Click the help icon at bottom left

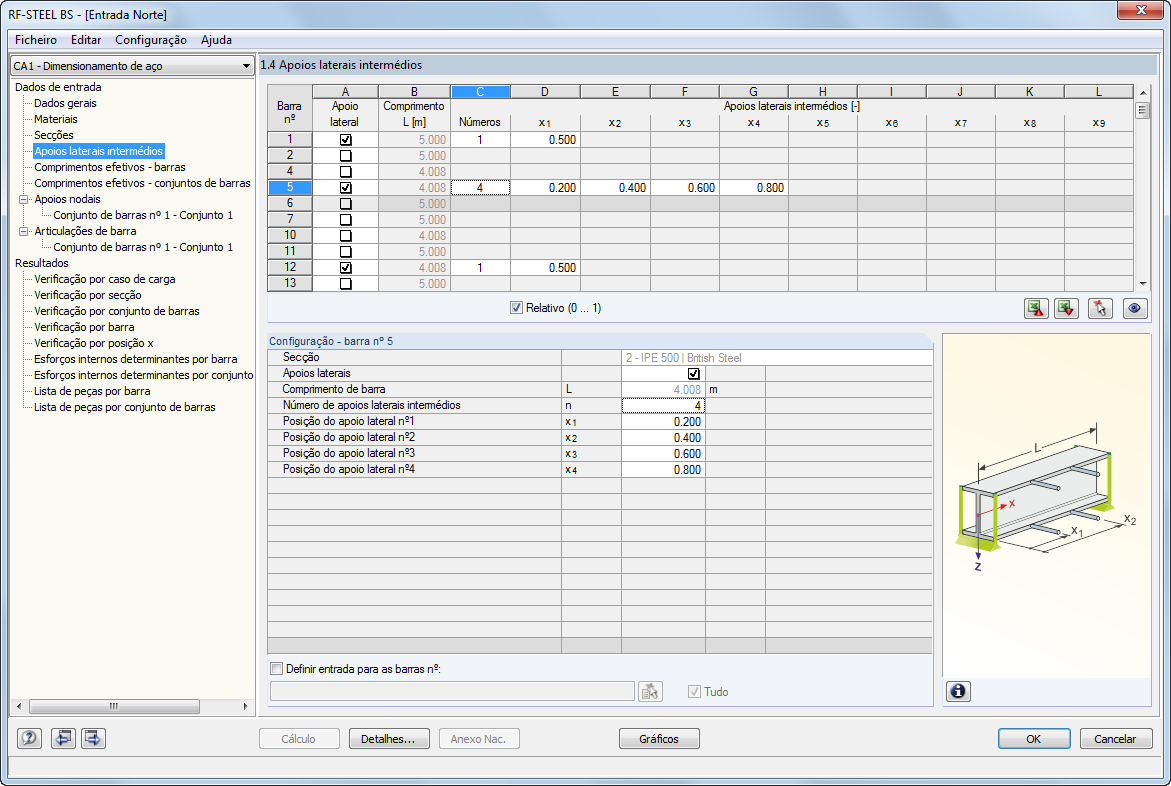(29, 738)
